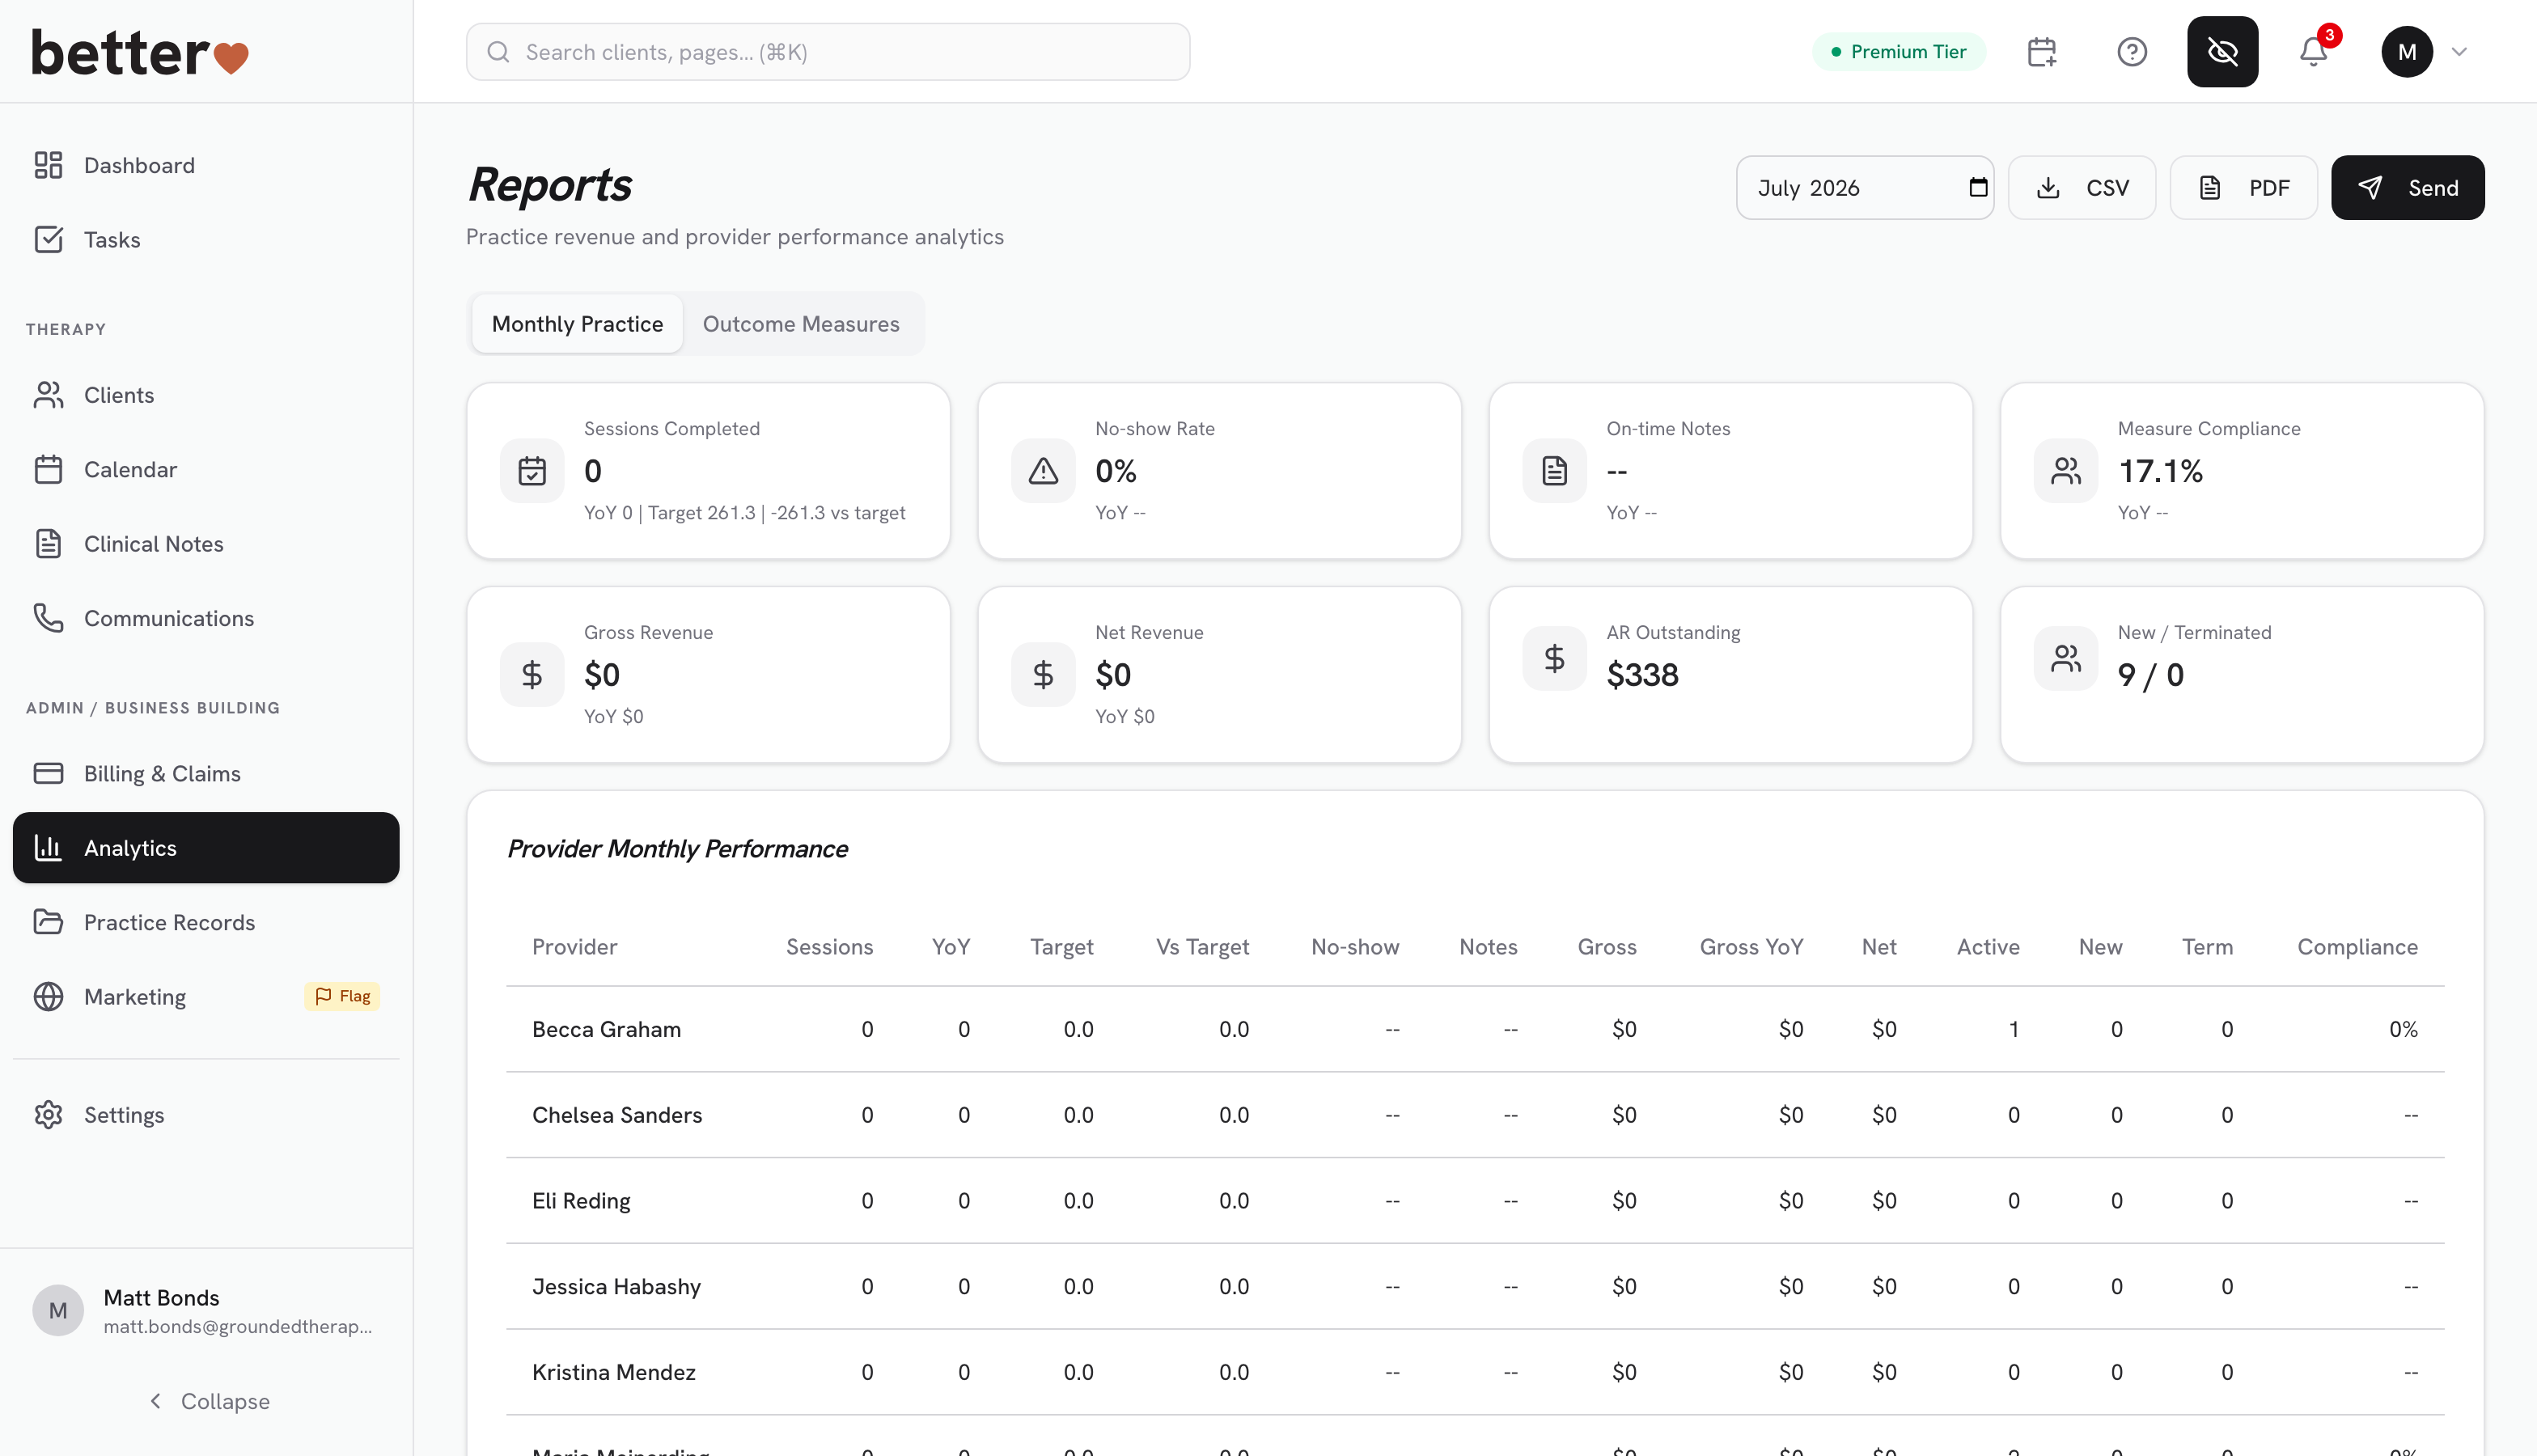The image size is (2537, 1456).
Task: Click the search clients input field
Action: tap(828, 52)
